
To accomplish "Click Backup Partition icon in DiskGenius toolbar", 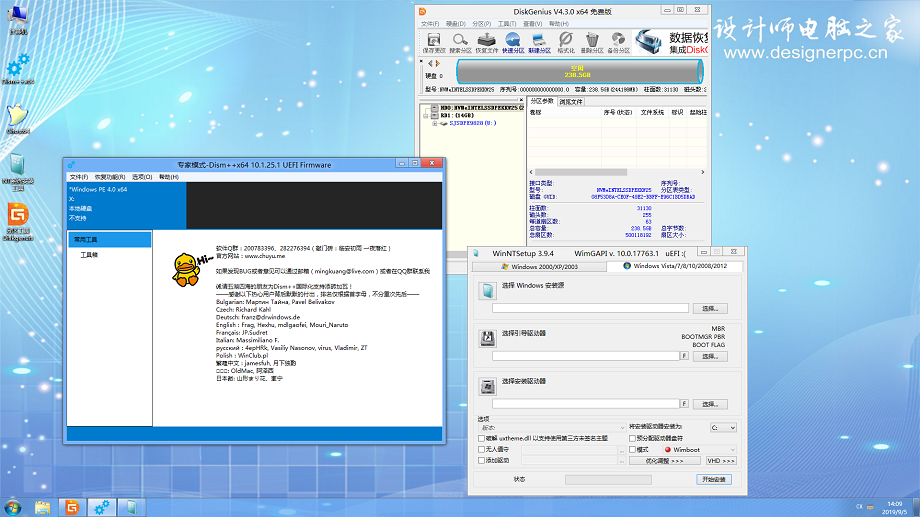I will pos(618,42).
